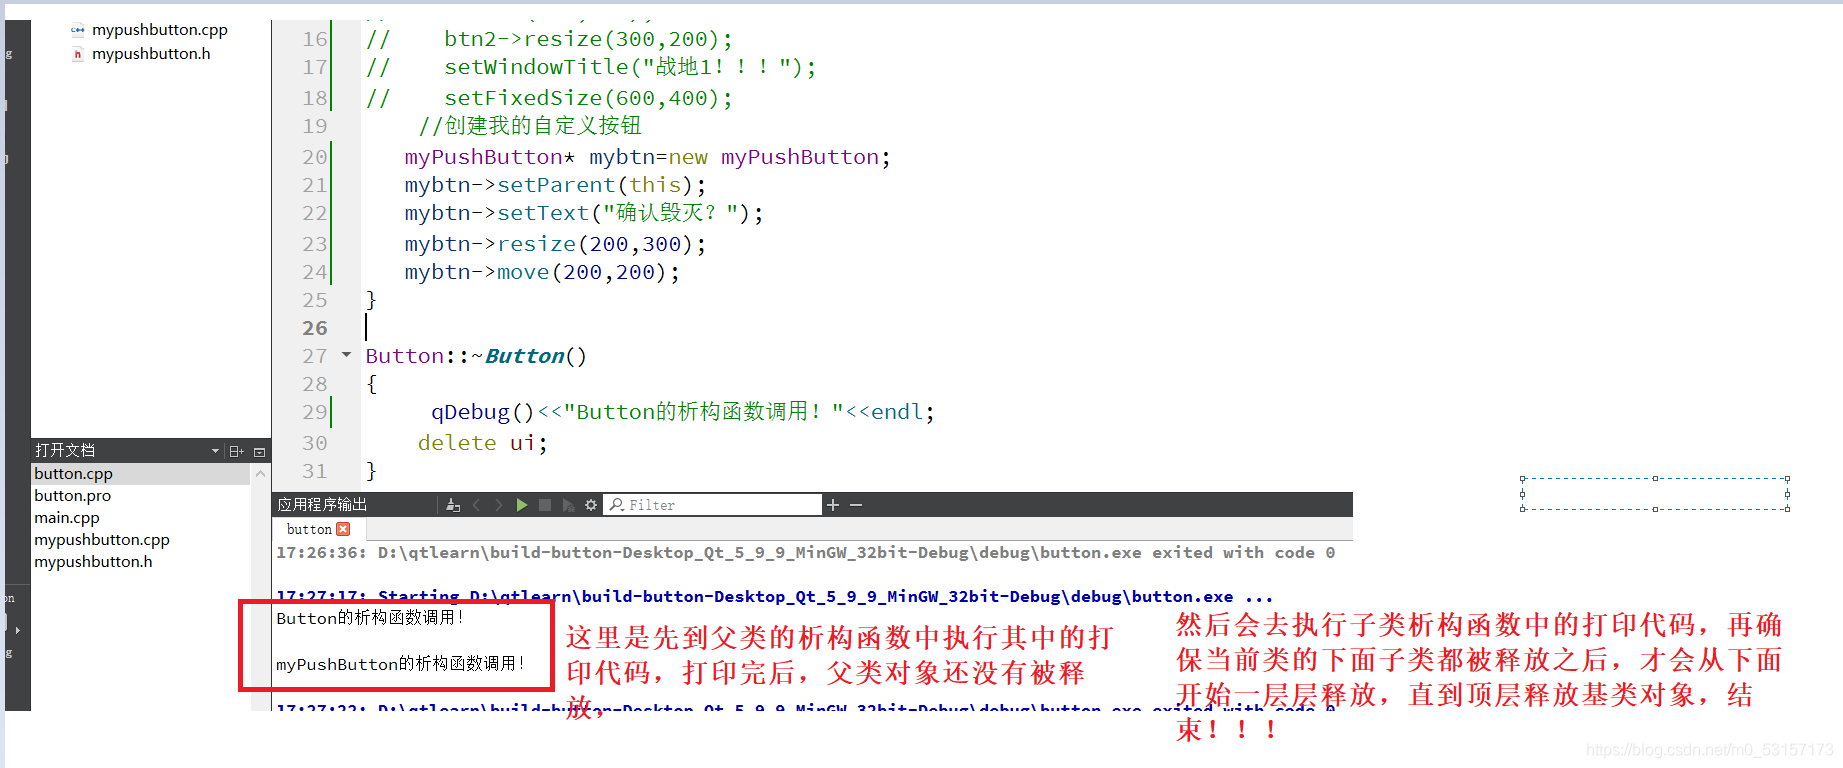This screenshot has width=1843, height=768.
Task: Clear the application output with broom icon
Action: click(453, 505)
